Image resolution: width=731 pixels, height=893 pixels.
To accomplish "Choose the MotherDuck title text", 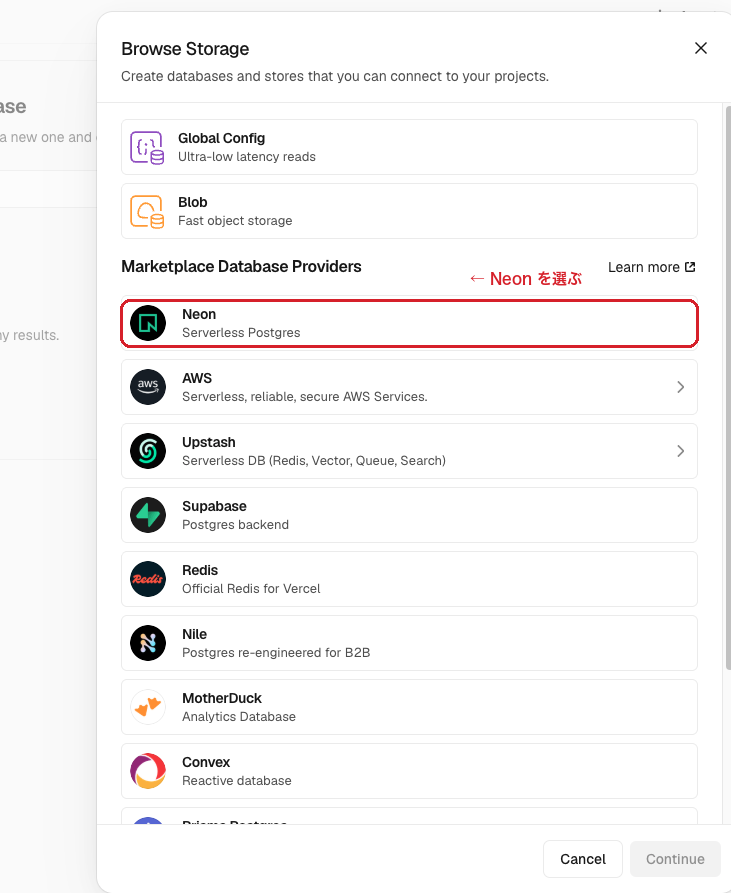I will point(221,698).
